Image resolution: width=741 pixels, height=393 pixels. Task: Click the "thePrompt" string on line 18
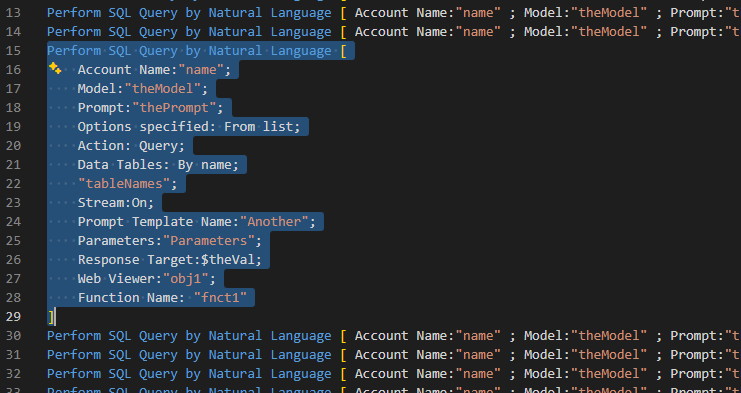(x=174, y=108)
